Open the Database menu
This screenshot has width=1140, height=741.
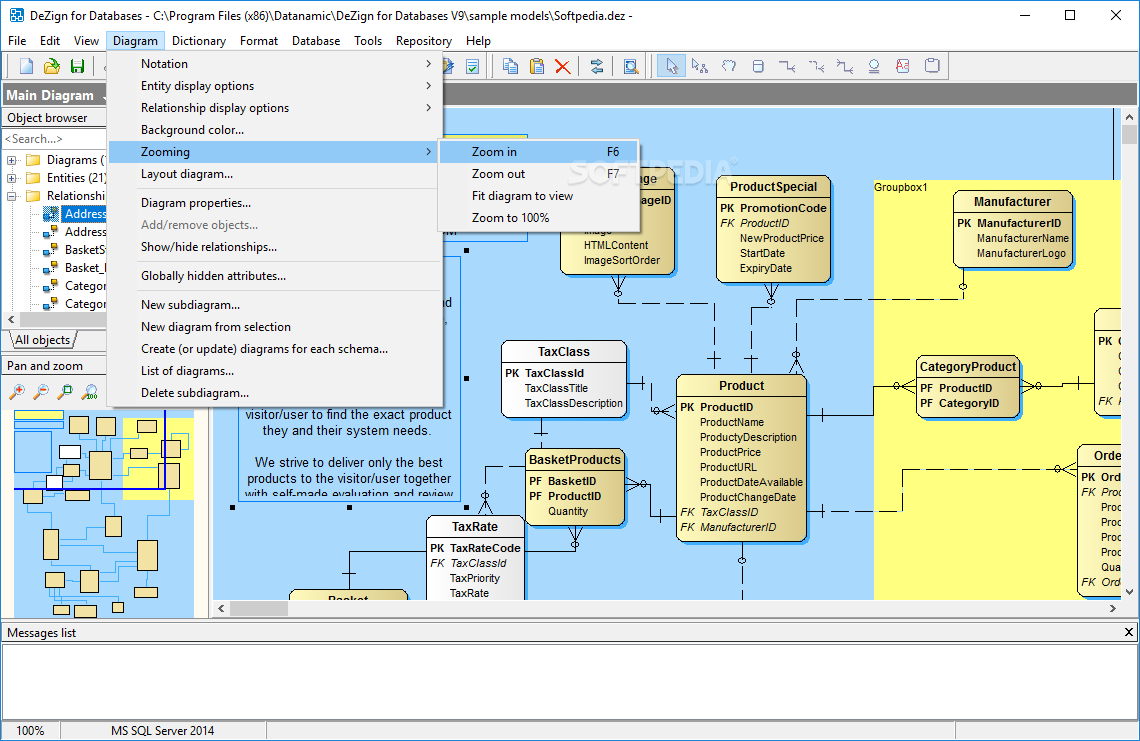pos(316,41)
